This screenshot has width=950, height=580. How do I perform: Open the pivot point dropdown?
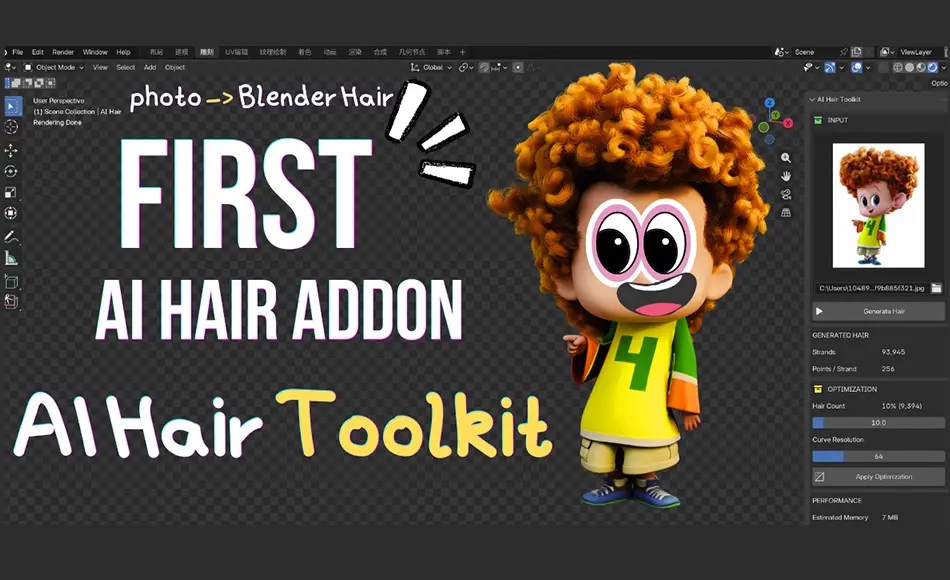466,67
